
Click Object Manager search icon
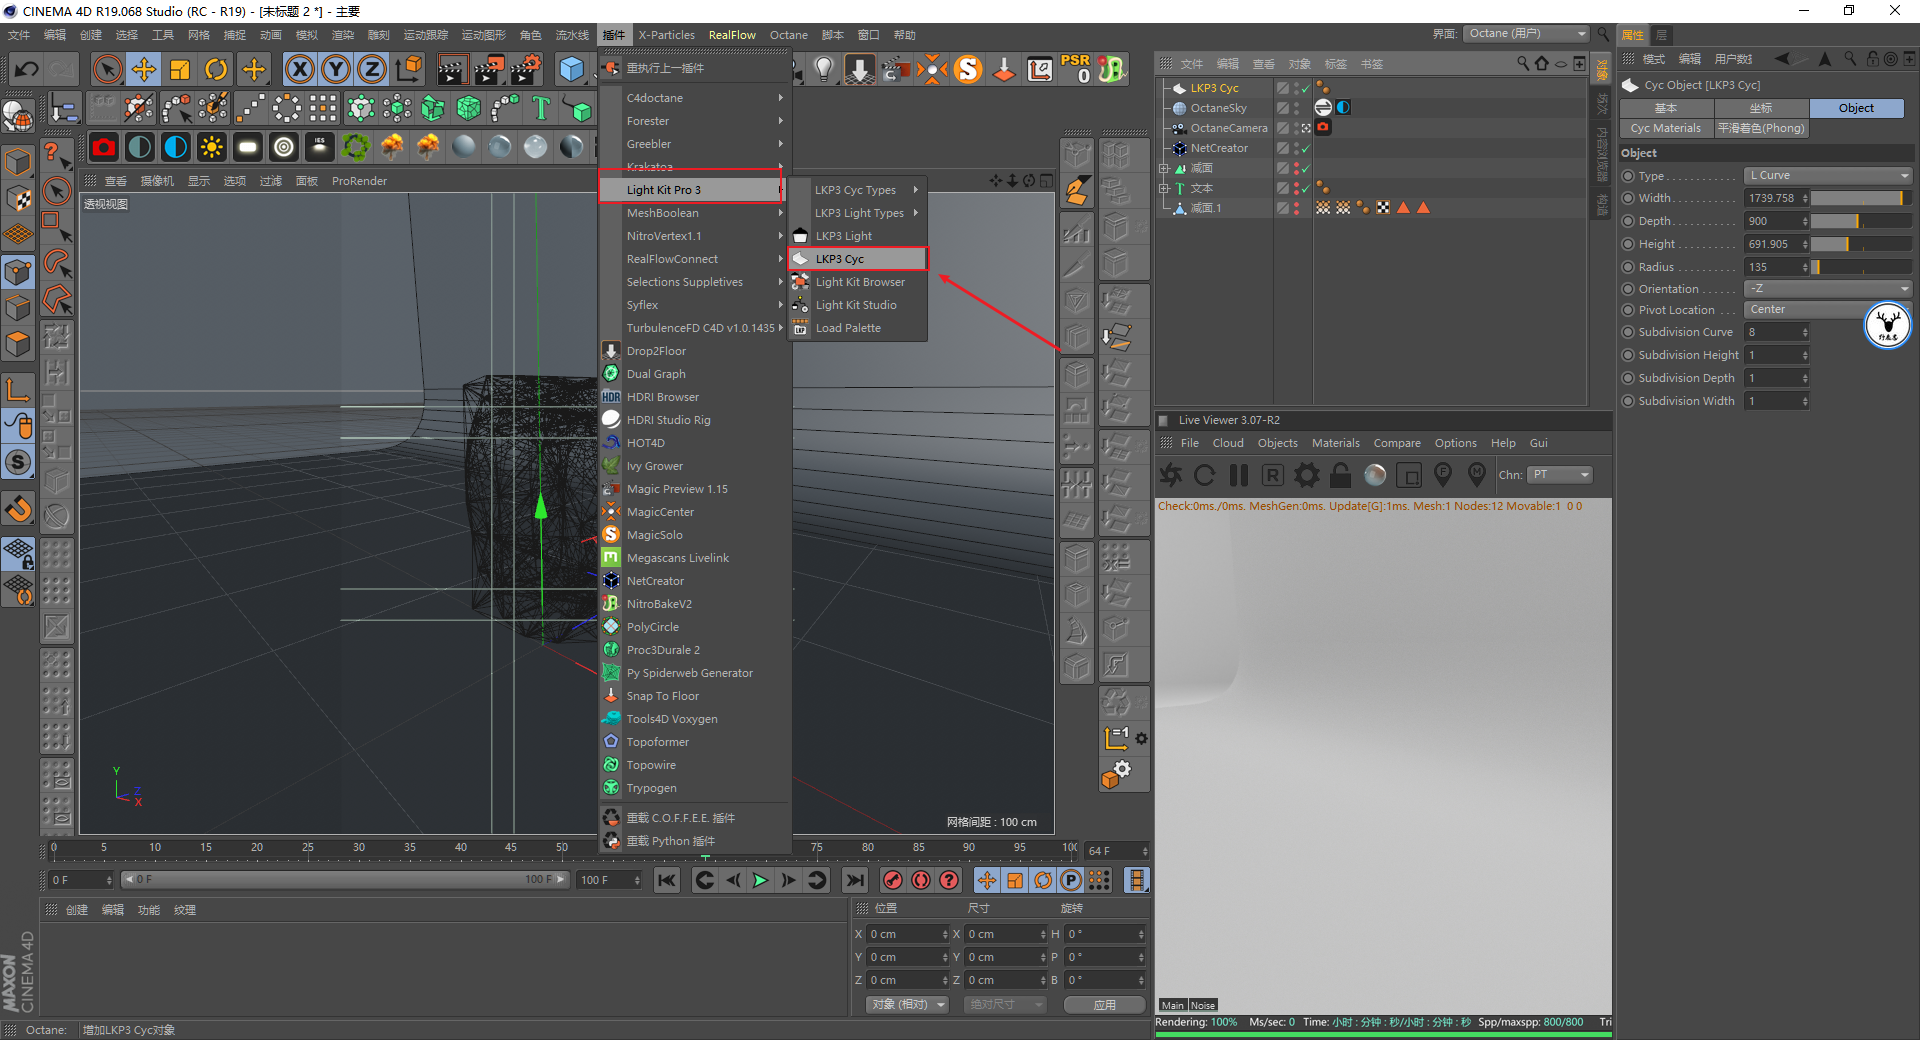(x=1523, y=64)
